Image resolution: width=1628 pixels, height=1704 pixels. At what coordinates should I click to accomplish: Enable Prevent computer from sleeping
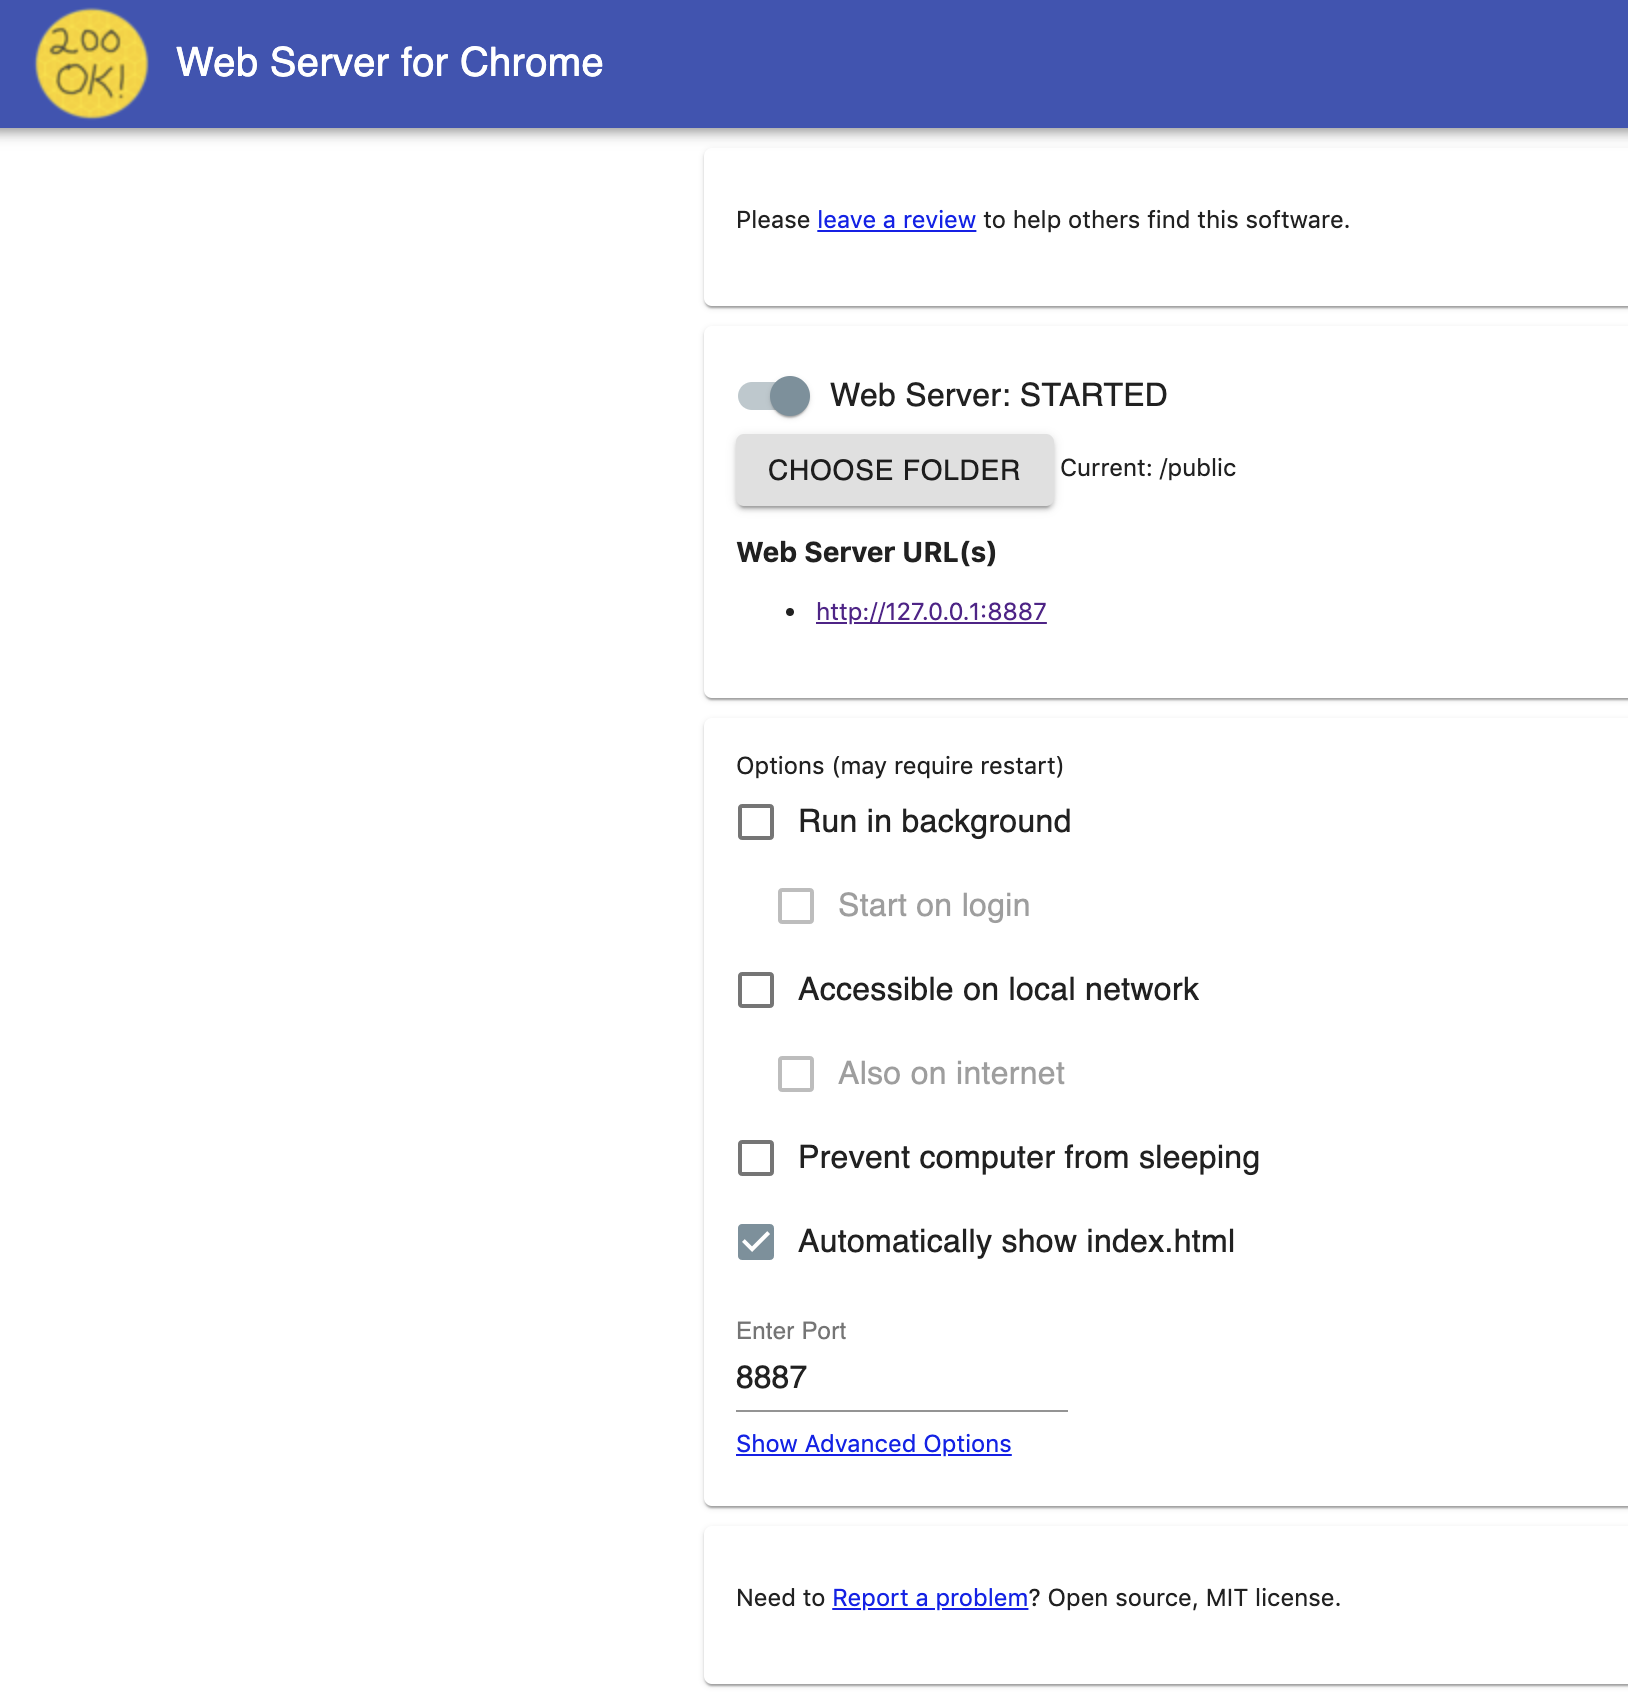[x=756, y=1158]
